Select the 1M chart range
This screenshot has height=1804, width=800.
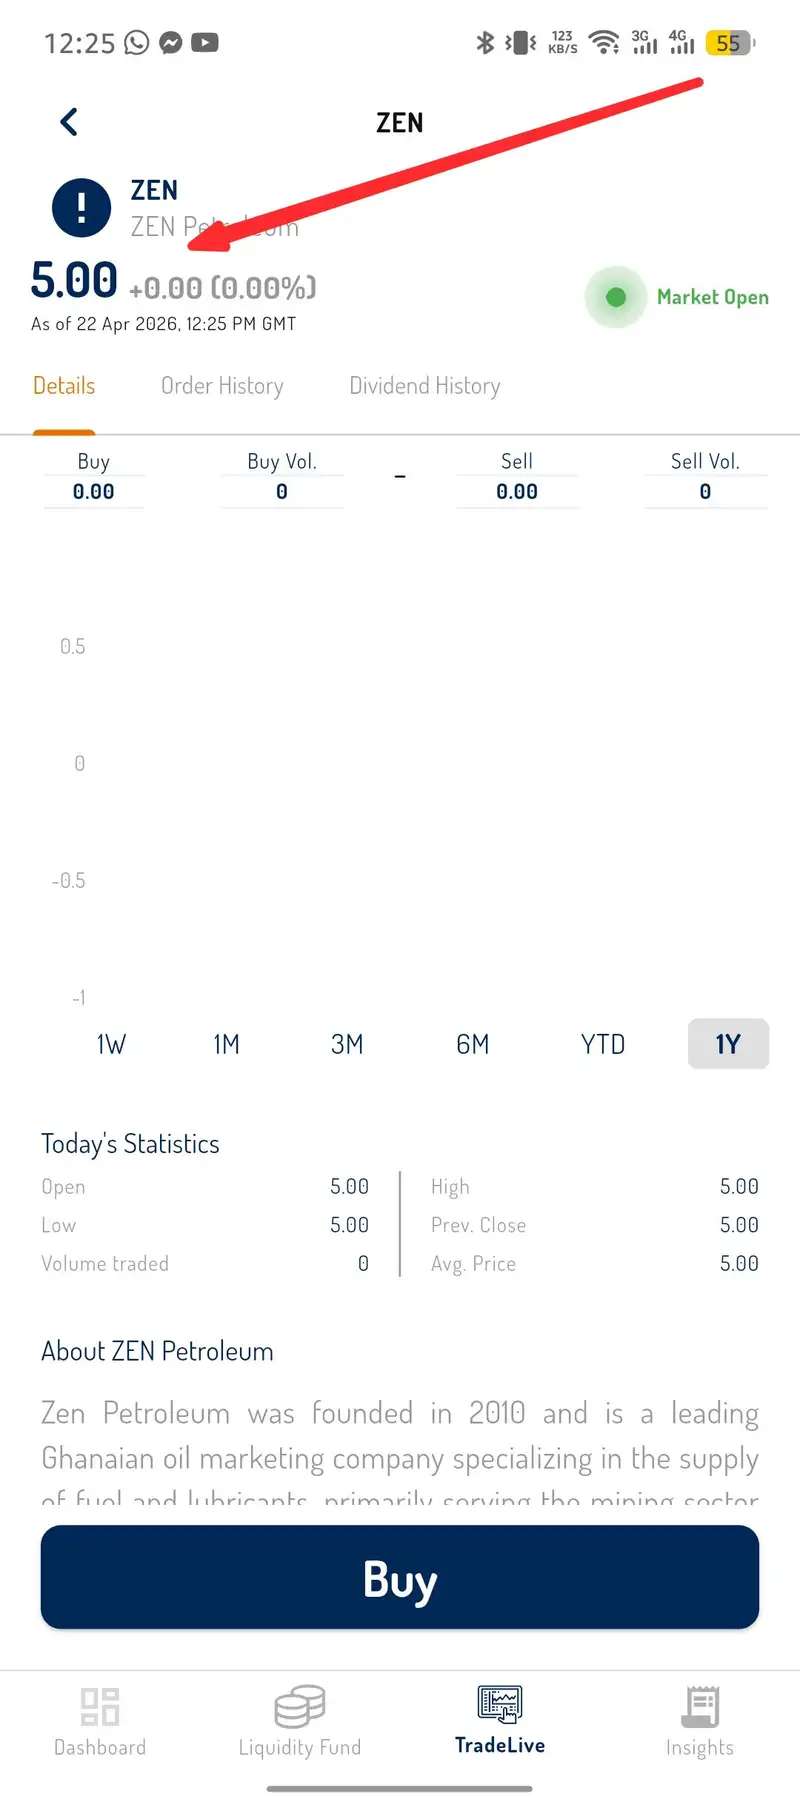tap(227, 1044)
